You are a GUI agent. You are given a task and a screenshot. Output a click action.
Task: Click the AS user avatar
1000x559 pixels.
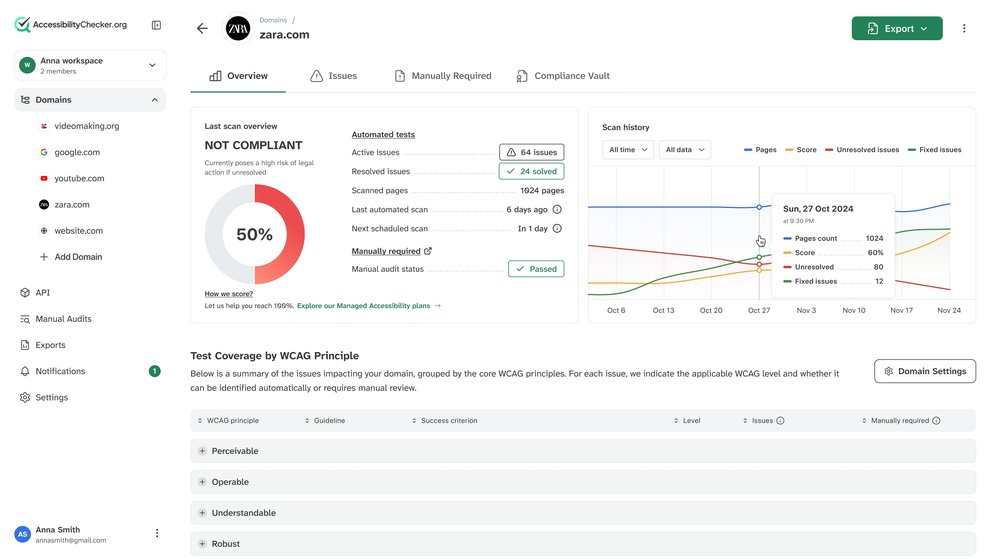click(22, 534)
